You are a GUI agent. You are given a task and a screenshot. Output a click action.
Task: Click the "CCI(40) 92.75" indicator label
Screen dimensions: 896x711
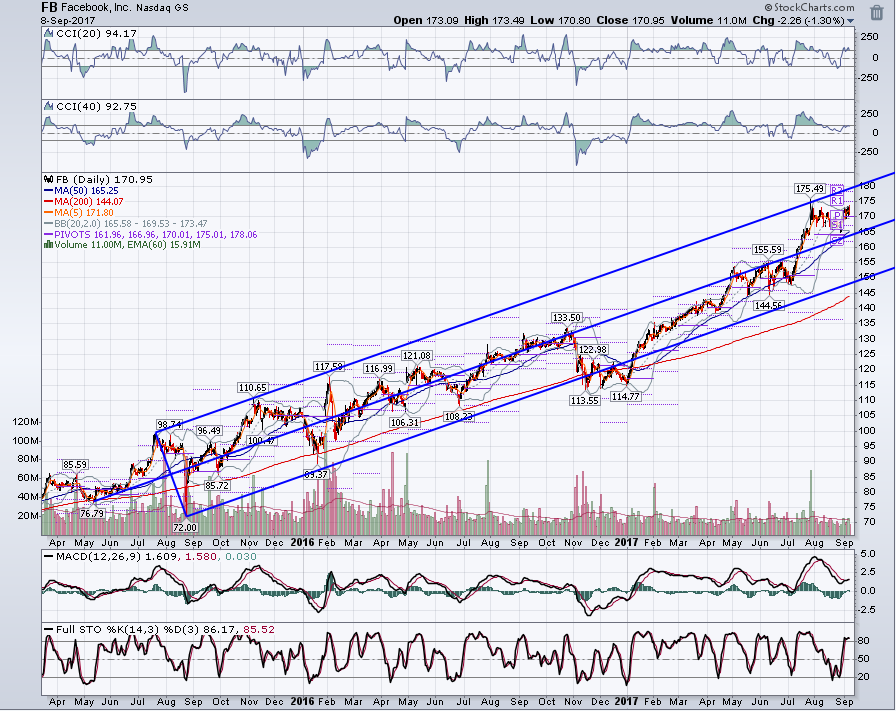point(96,106)
